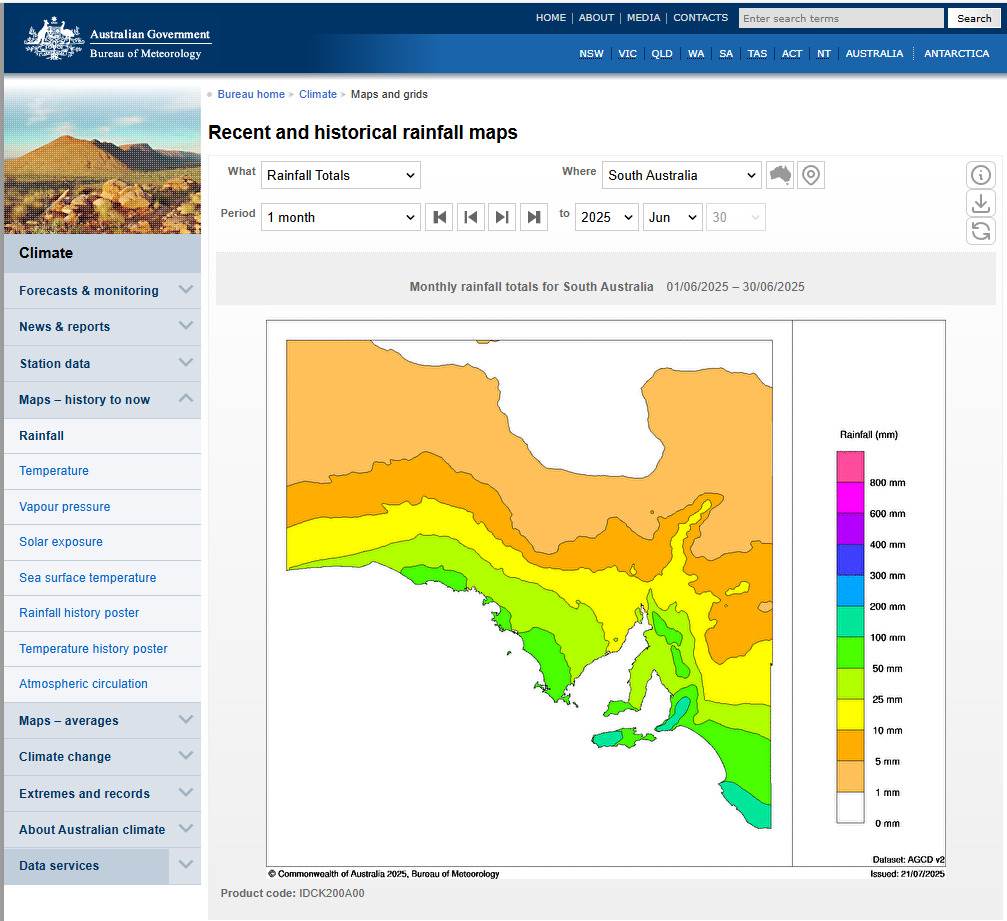1007x921 pixels.
Task: Expand the Climate change menu section
Action: point(185,756)
